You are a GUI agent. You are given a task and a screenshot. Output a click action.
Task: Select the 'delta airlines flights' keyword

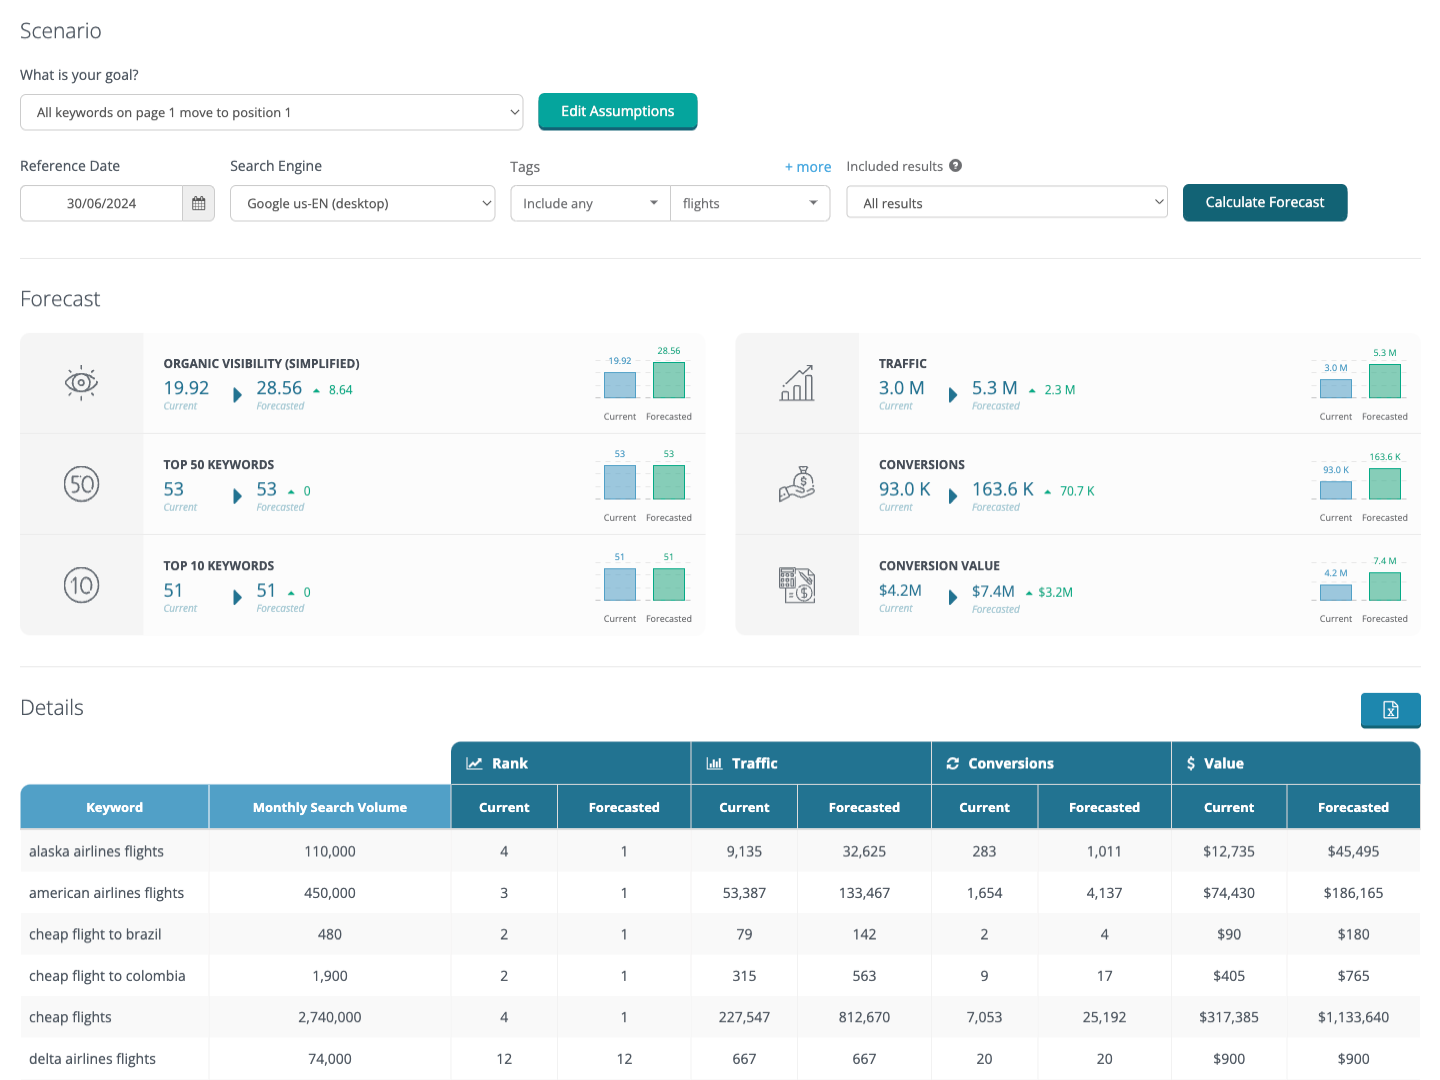(x=92, y=1059)
